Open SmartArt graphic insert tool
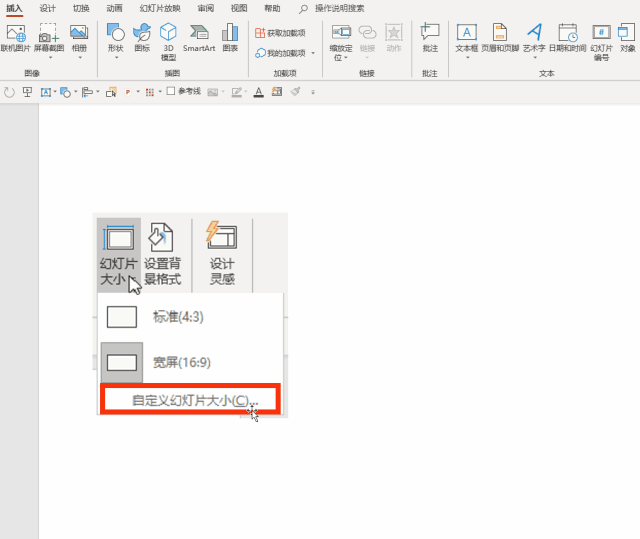This screenshot has width=640, height=539. point(199,38)
